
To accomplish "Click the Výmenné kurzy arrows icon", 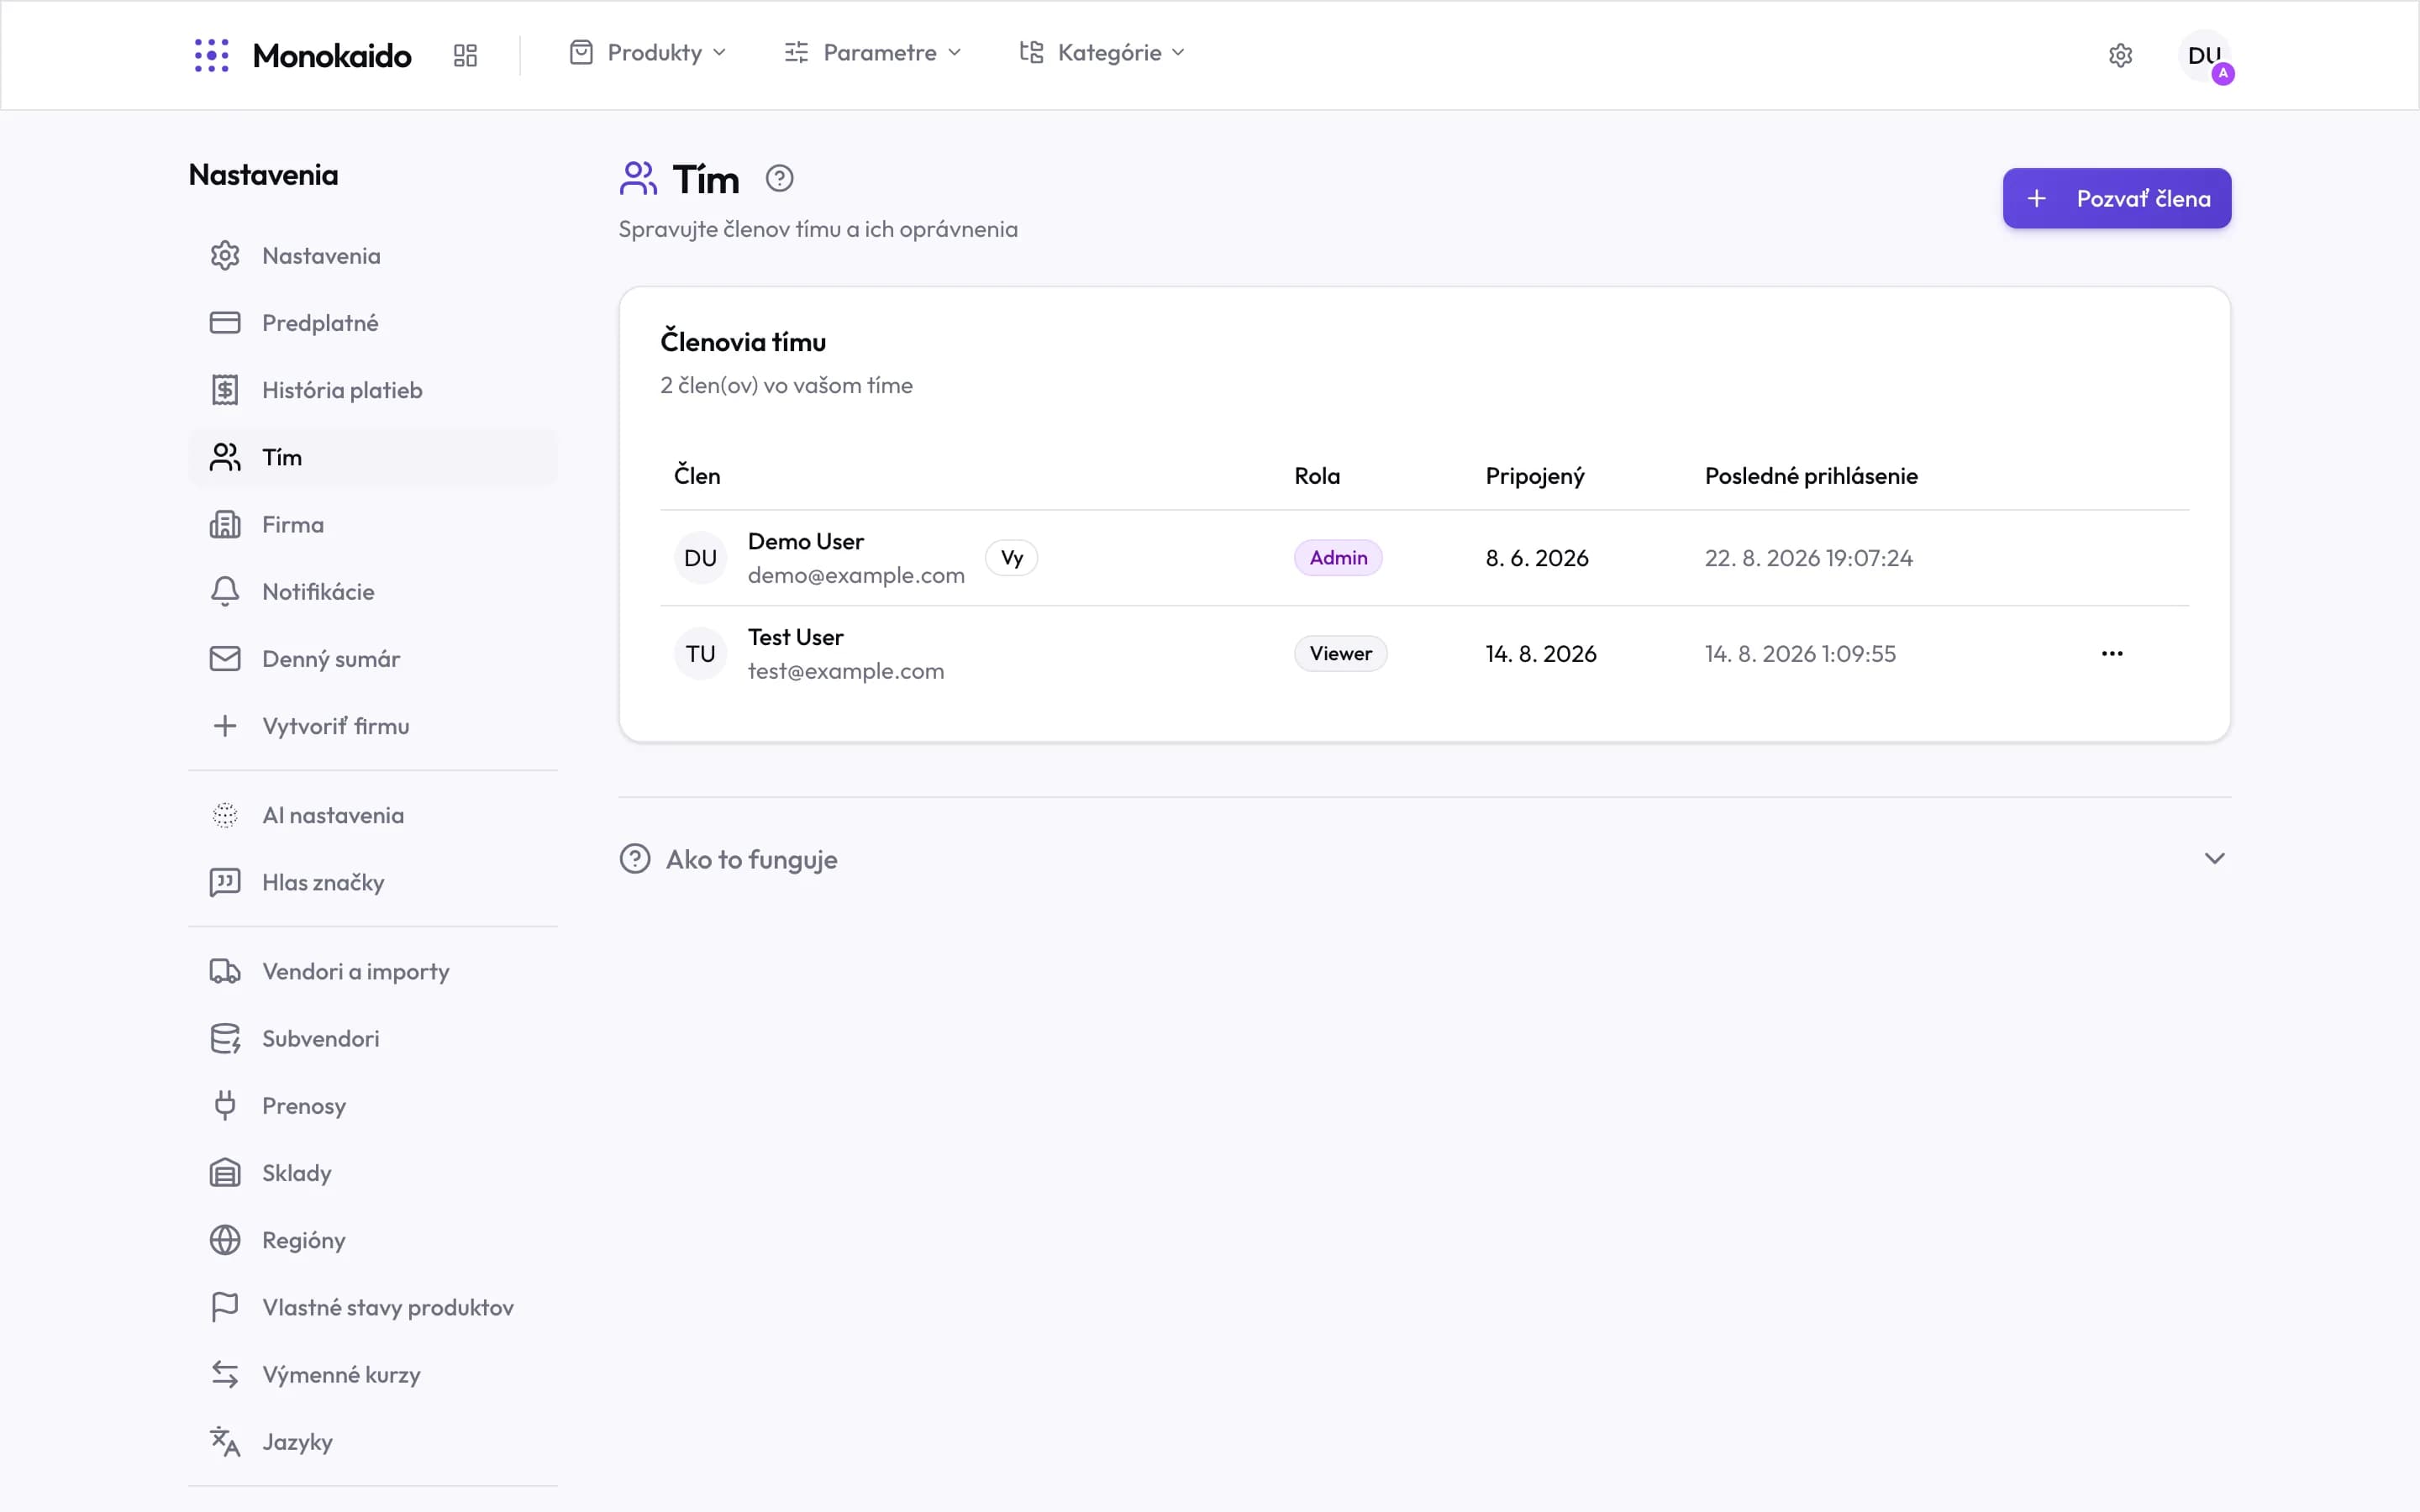I will pyautogui.click(x=225, y=1374).
